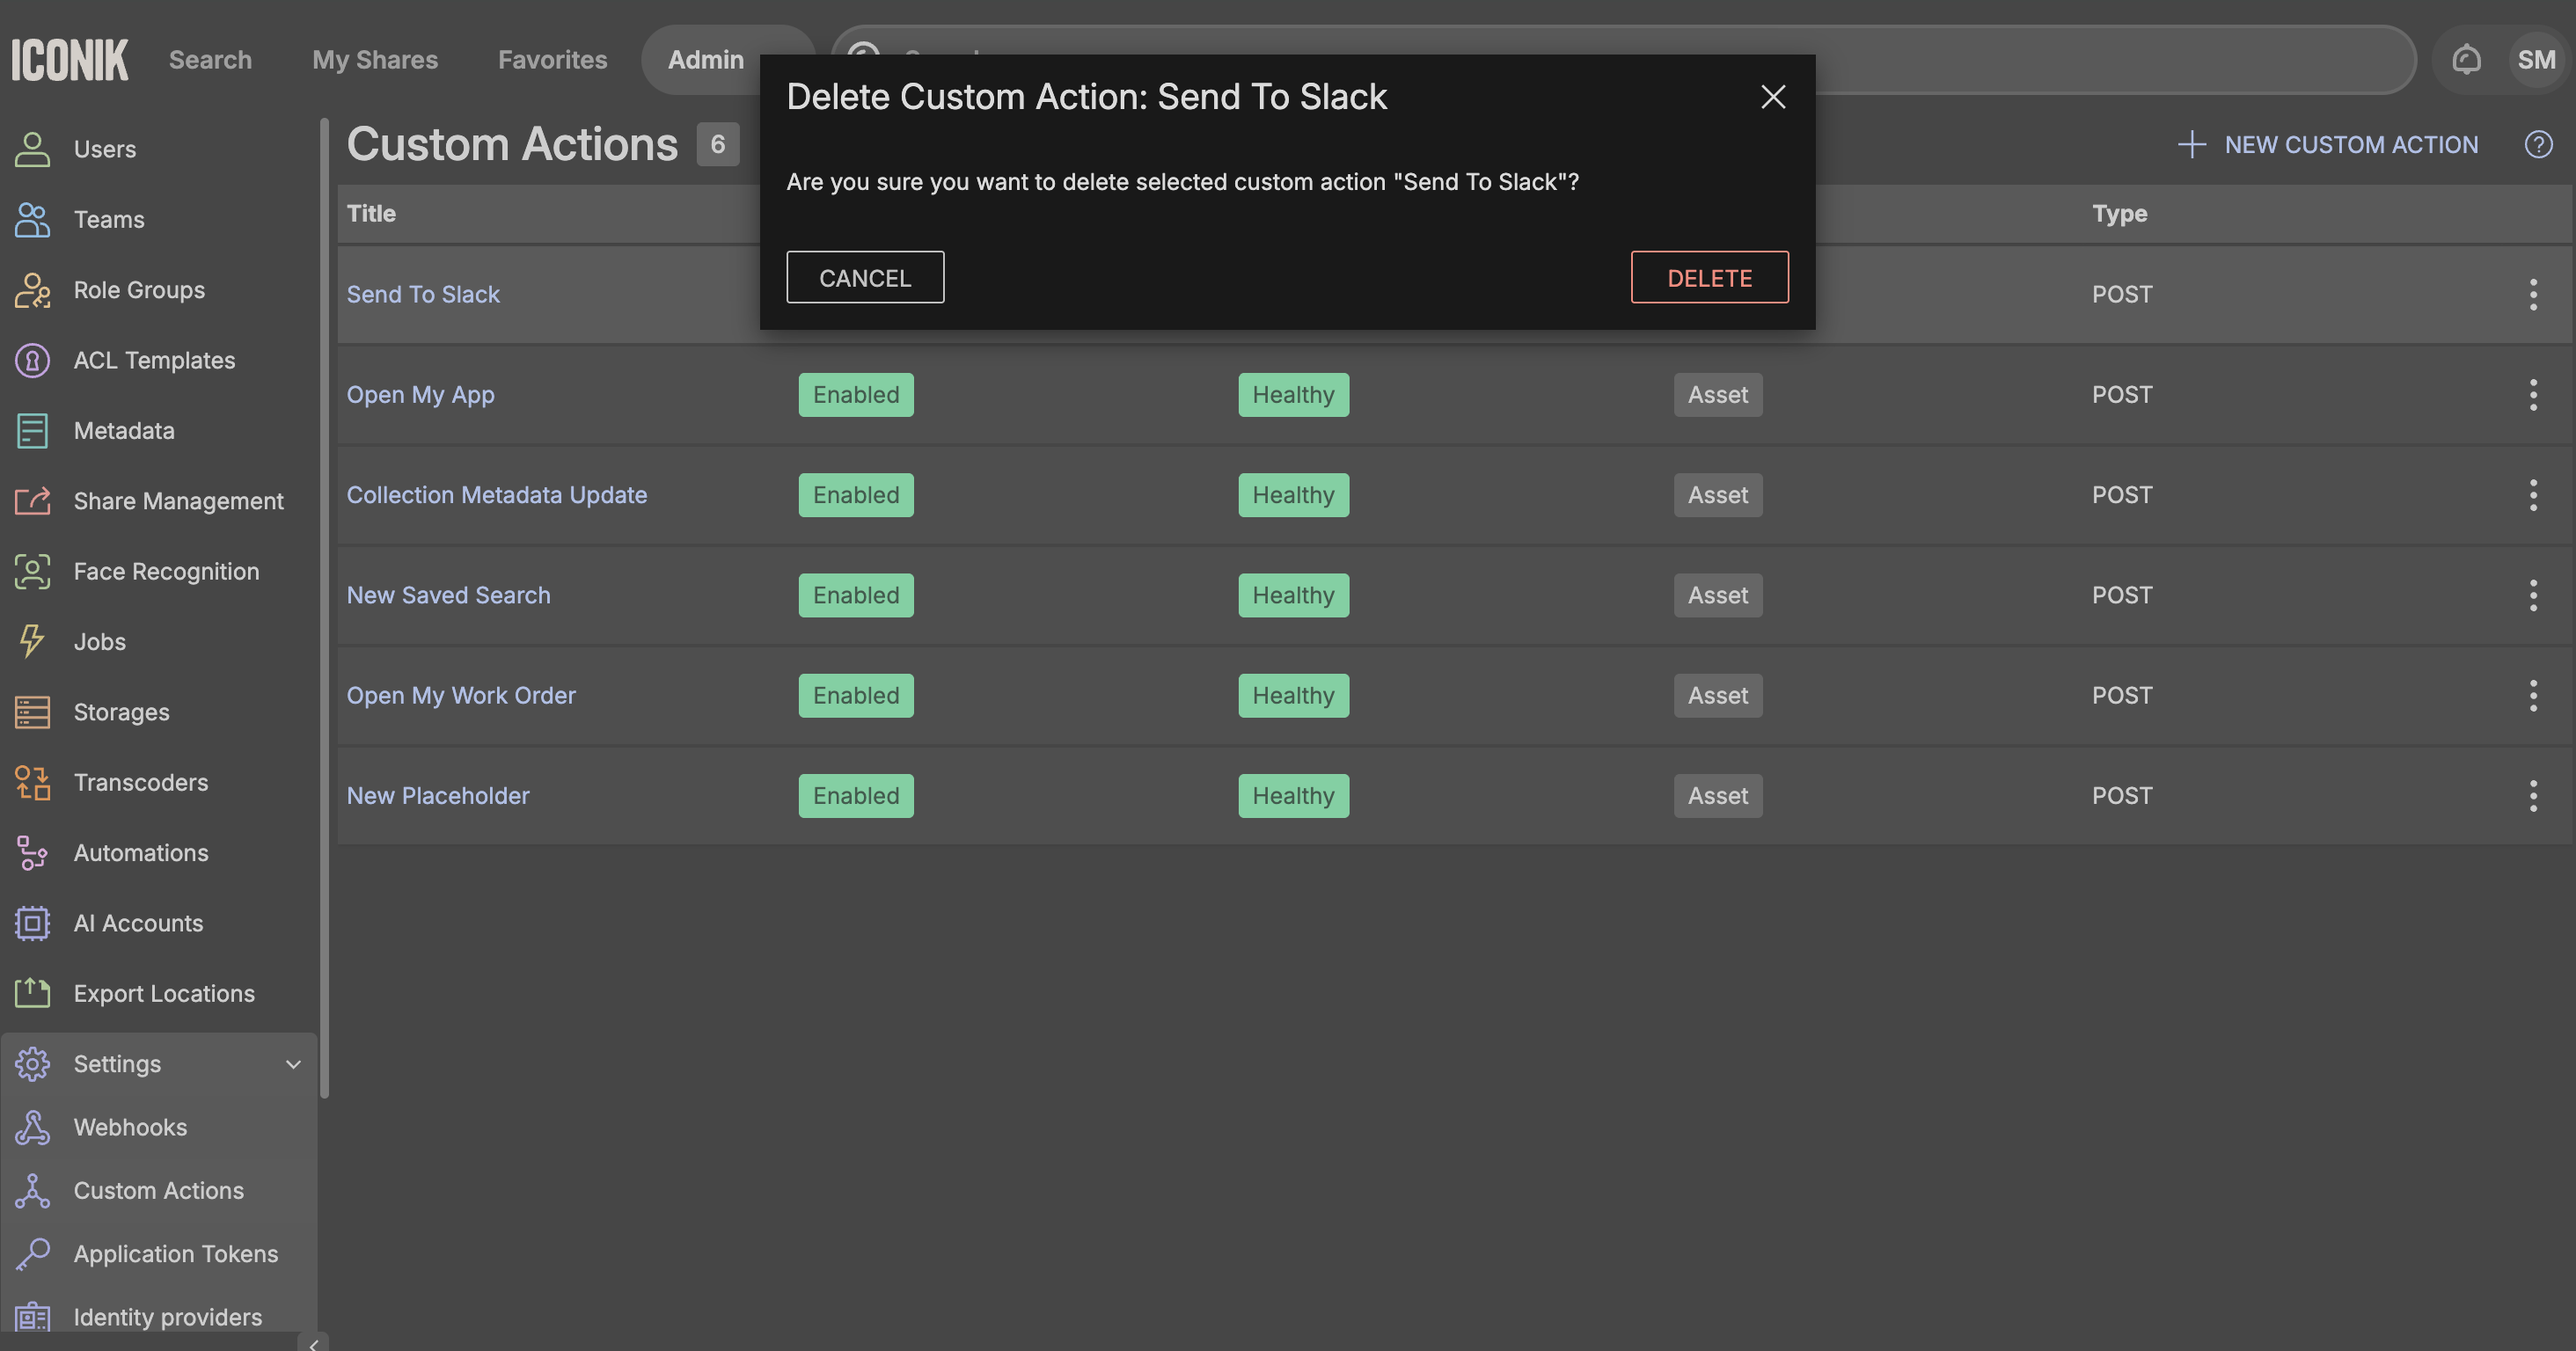Viewport: 2576px width, 1351px height.
Task: Switch to the Favorites tab
Action: tap(552, 60)
